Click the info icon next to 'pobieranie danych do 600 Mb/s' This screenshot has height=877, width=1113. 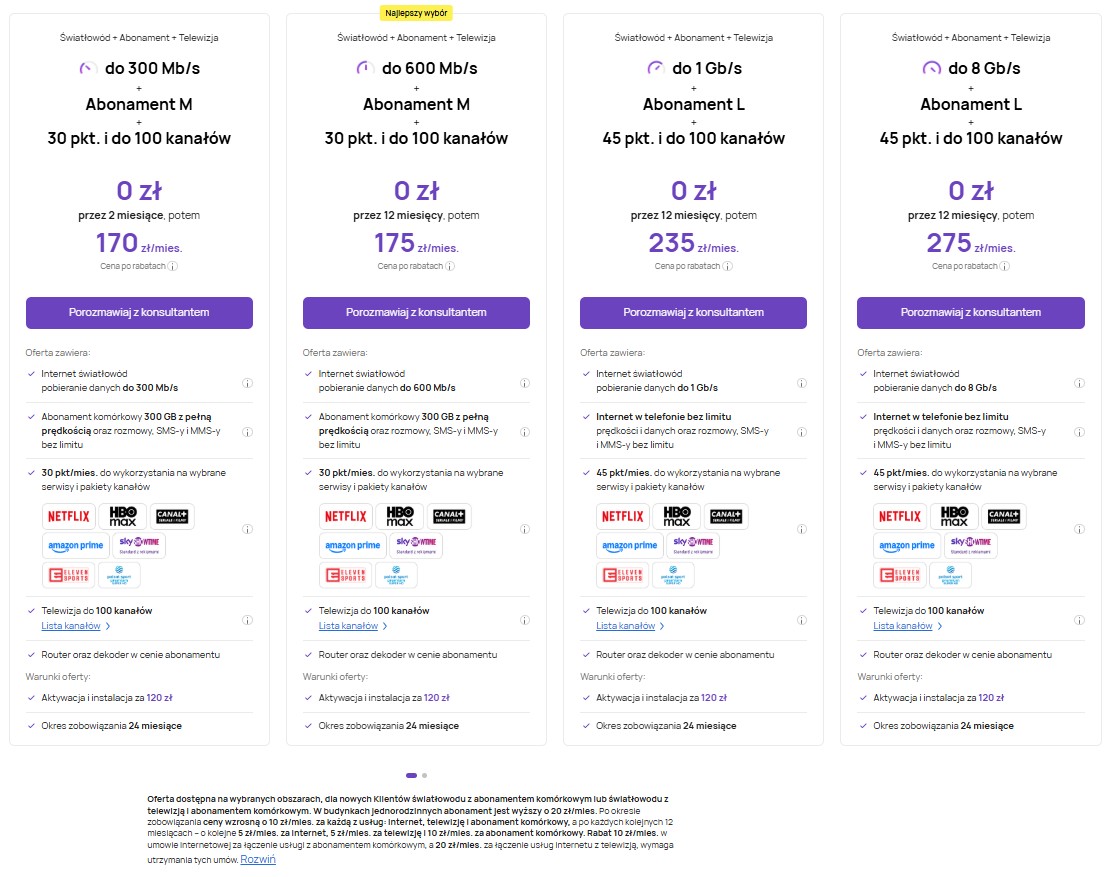click(524, 383)
